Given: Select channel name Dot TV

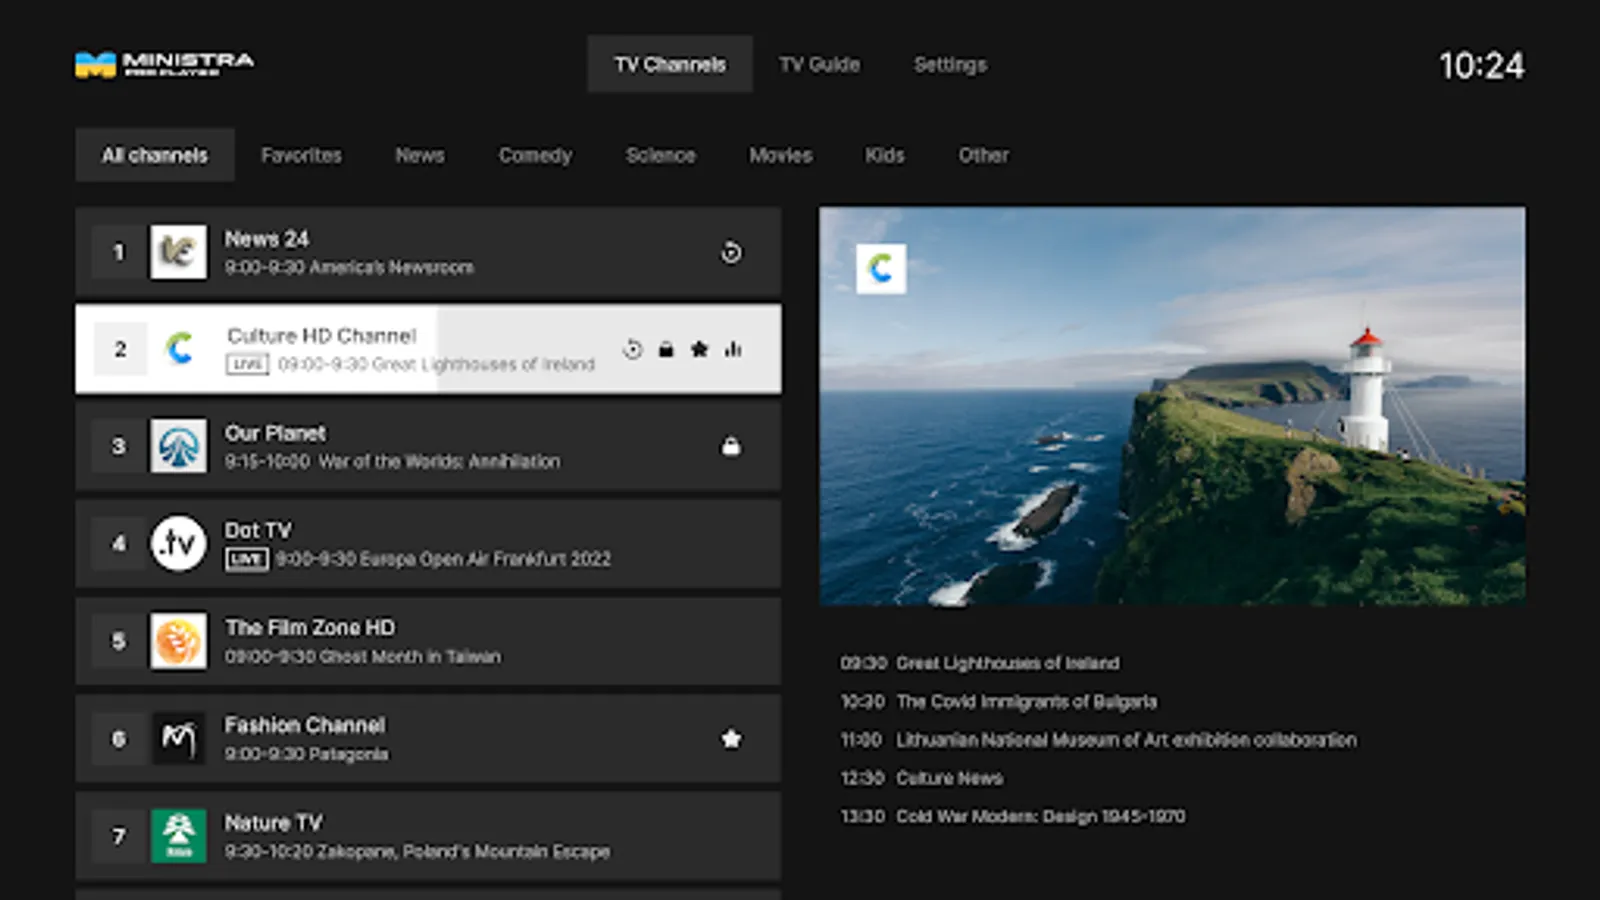Looking at the screenshot, I should pyautogui.click(x=258, y=530).
